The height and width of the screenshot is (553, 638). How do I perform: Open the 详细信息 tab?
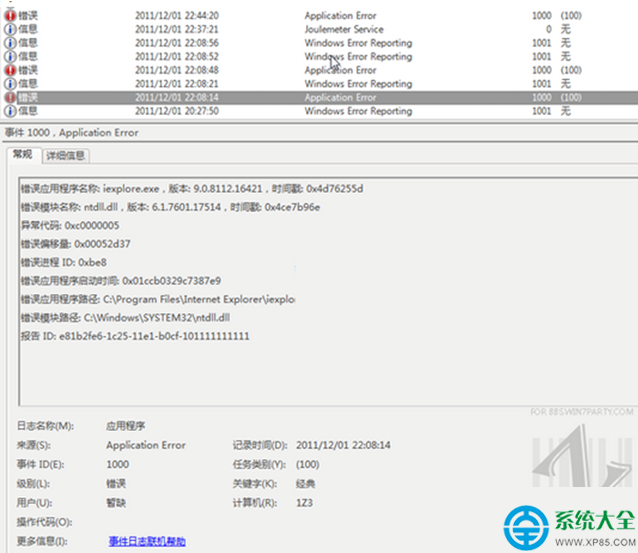[66, 155]
